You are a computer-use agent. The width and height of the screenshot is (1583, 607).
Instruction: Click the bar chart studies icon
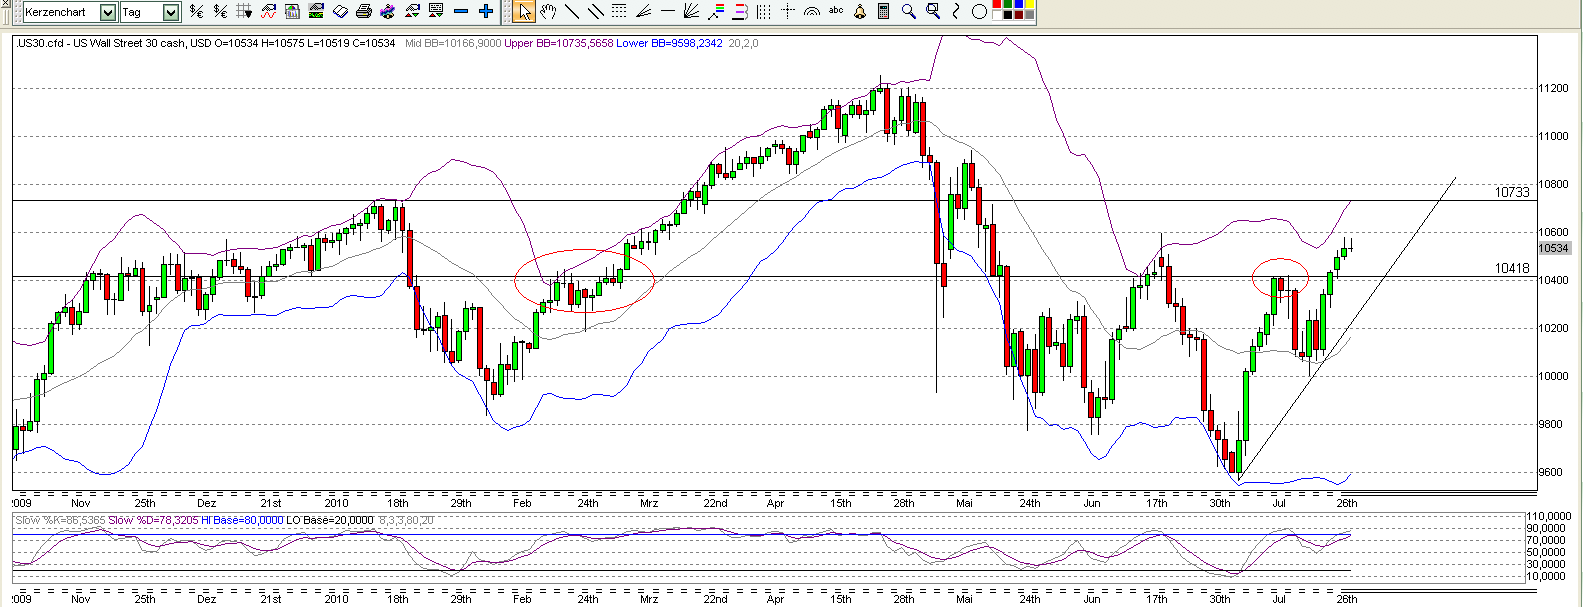click(x=292, y=11)
